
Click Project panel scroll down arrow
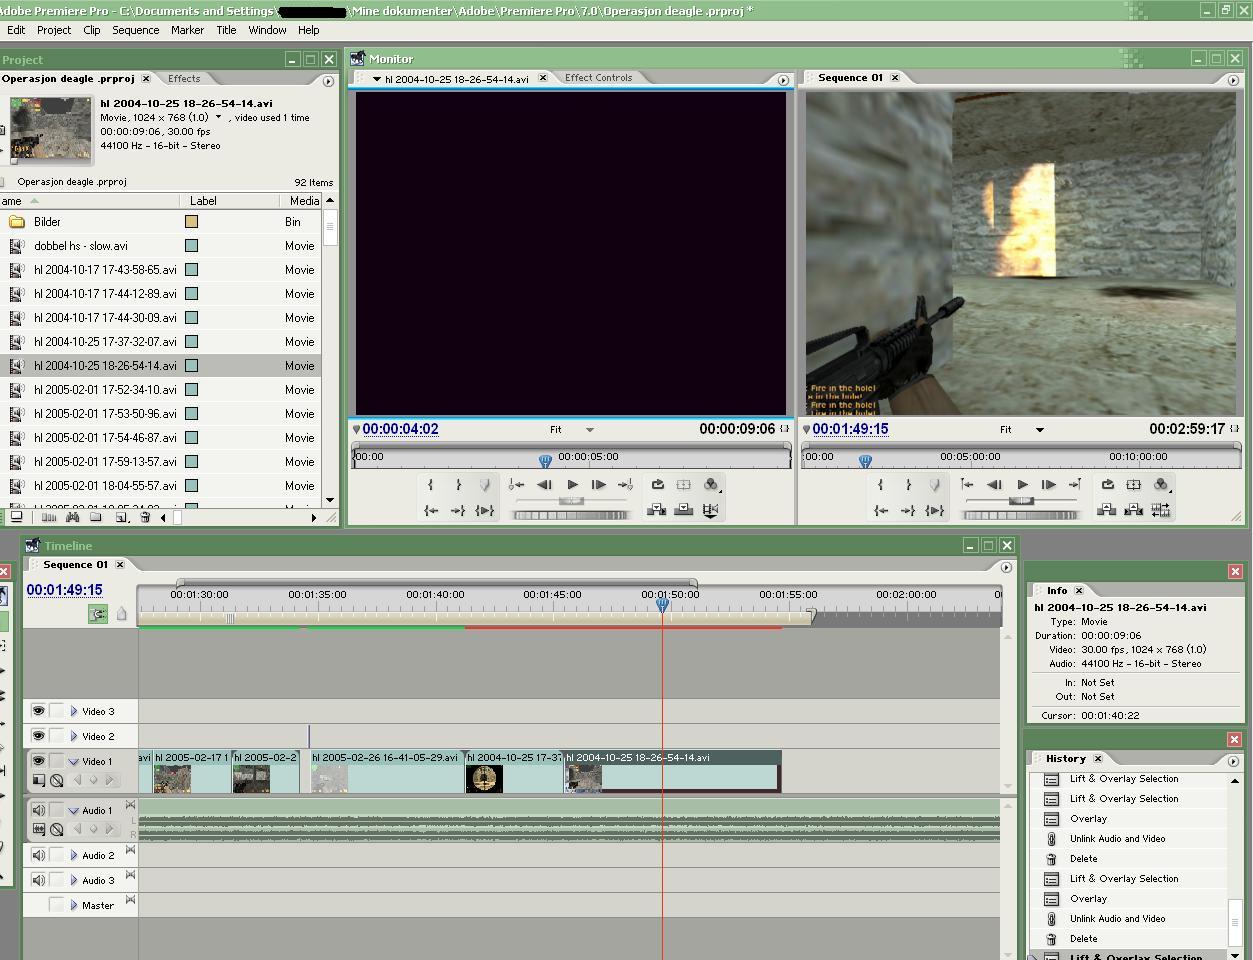330,500
